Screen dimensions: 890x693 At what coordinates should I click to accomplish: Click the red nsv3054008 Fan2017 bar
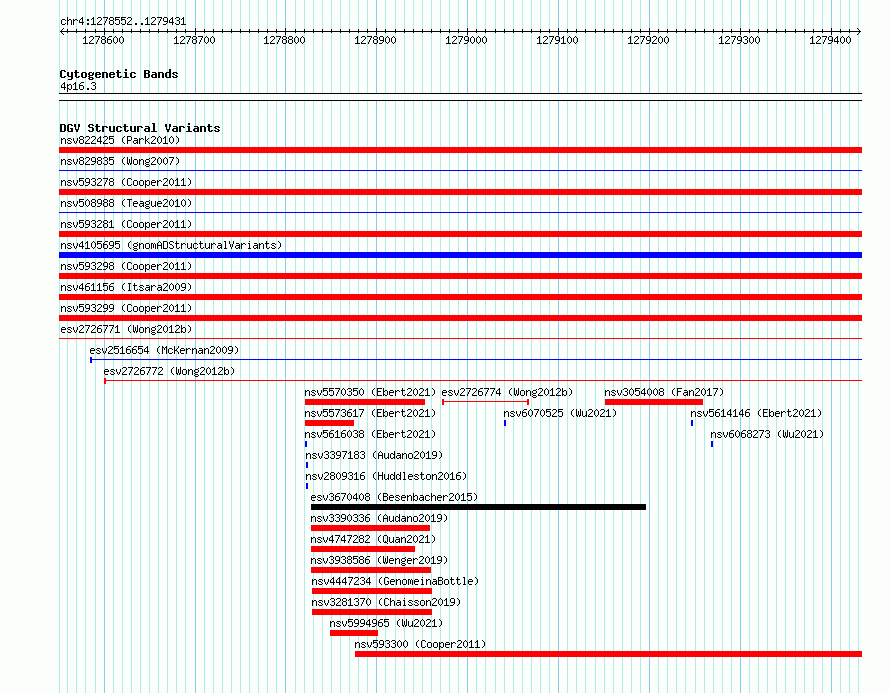tap(654, 402)
